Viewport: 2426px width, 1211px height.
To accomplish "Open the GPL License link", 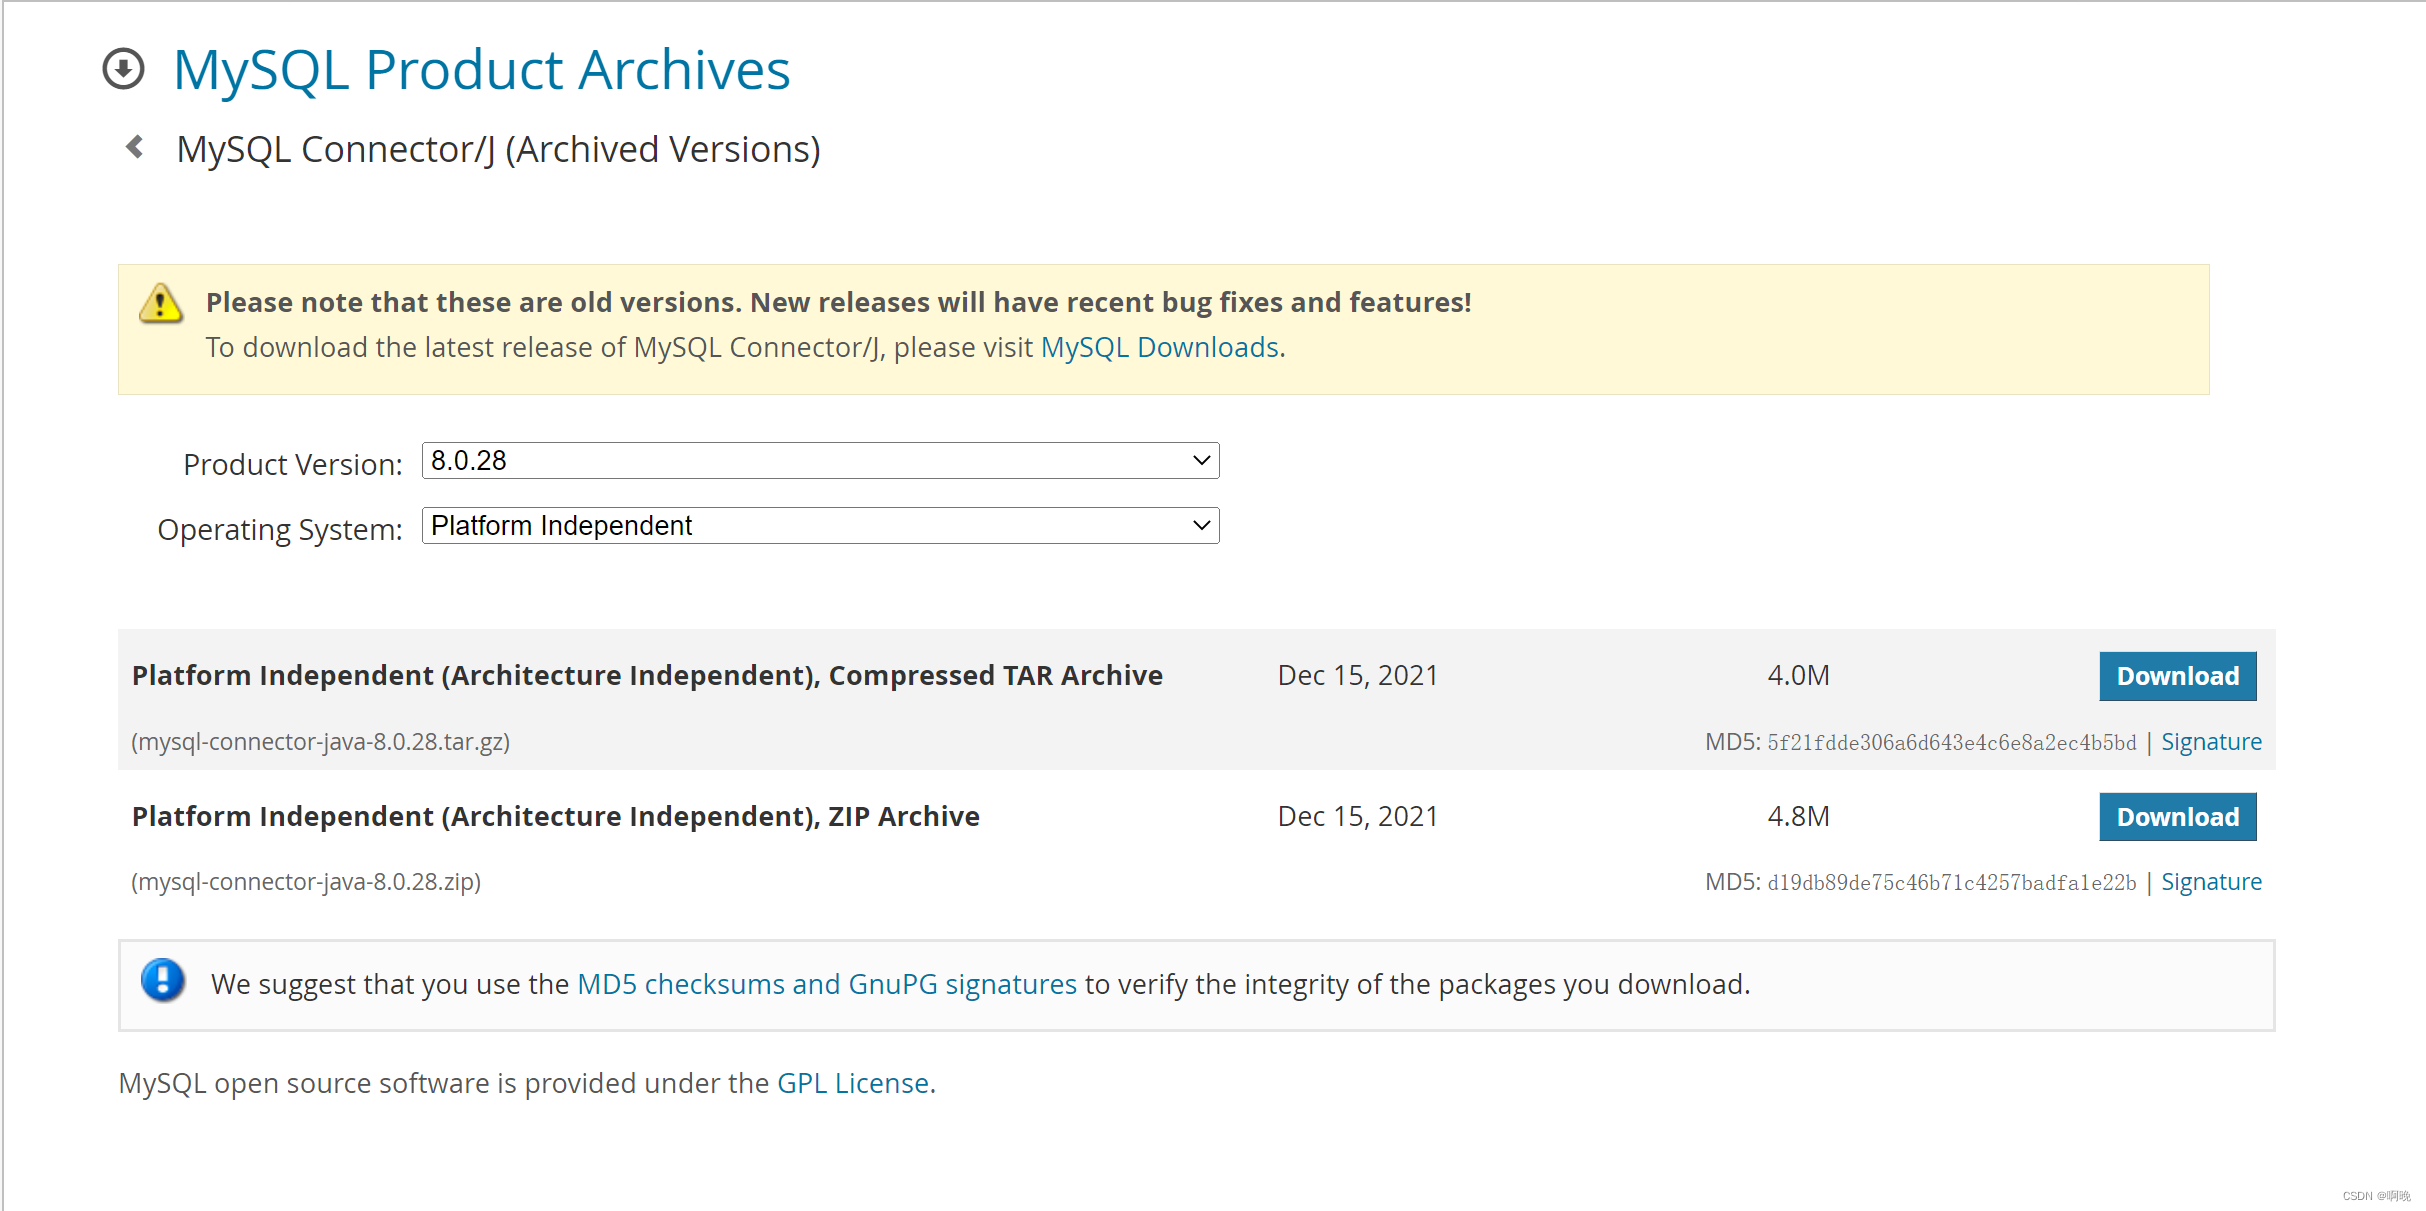I will (853, 1083).
